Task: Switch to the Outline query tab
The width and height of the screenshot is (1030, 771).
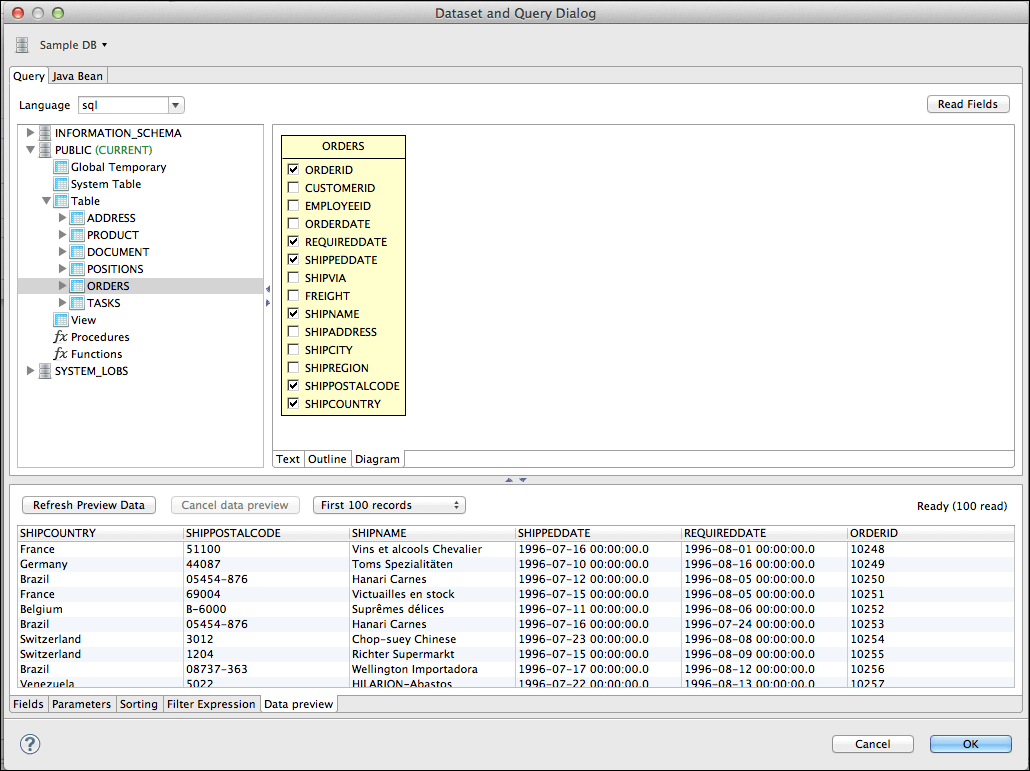Action: pos(327,459)
